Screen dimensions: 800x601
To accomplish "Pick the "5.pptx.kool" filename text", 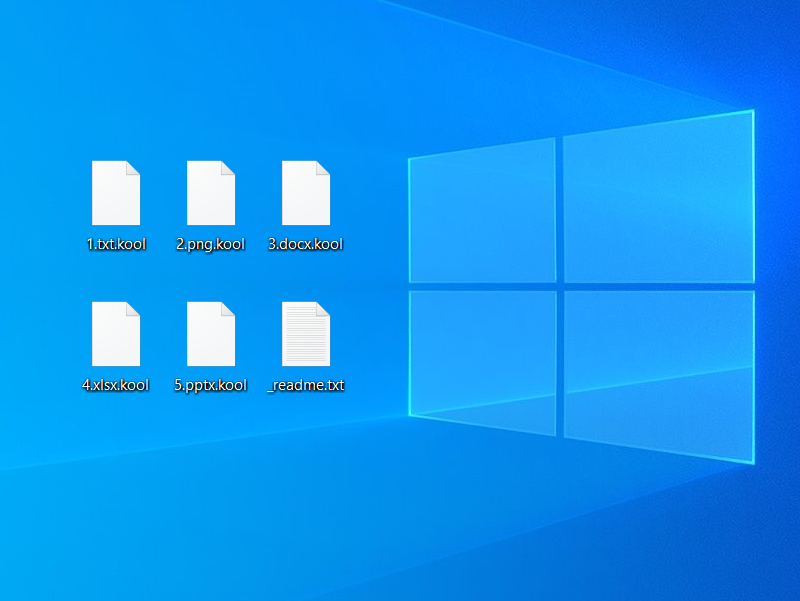I will click(x=211, y=385).
